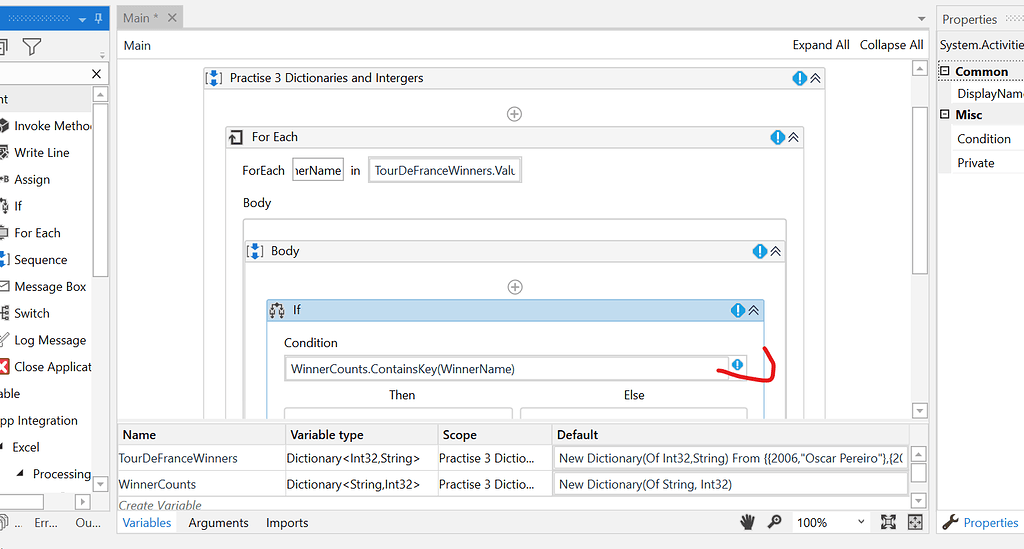Collapse the Practise 3 Dictionaries sequence chevron
Image resolution: width=1024 pixels, height=549 pixels.
point(815,78)
